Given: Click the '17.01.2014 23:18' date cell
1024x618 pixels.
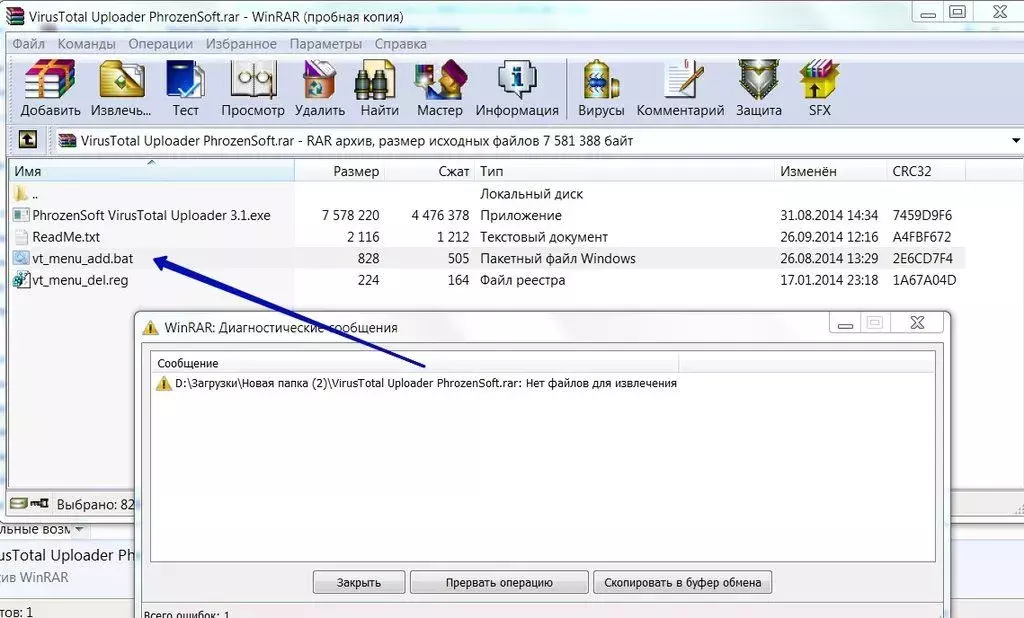Looking at the screenshot, I should [829, 280].
